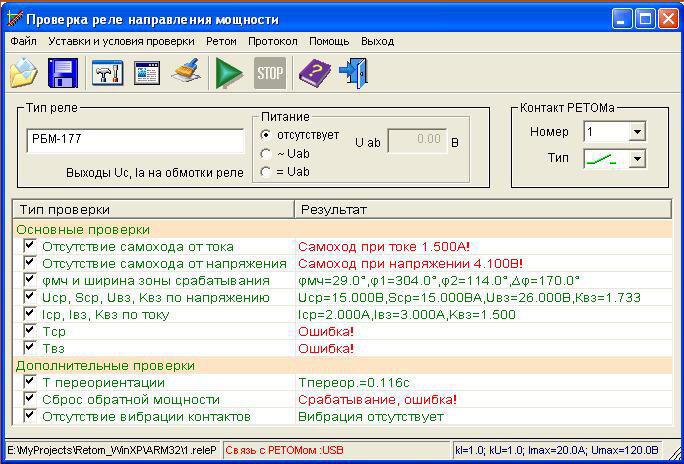Open help with the purple book icon

(314, 73)
